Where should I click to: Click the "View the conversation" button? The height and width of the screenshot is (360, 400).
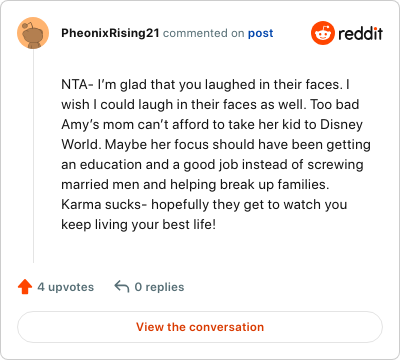[x=200, y=327]
